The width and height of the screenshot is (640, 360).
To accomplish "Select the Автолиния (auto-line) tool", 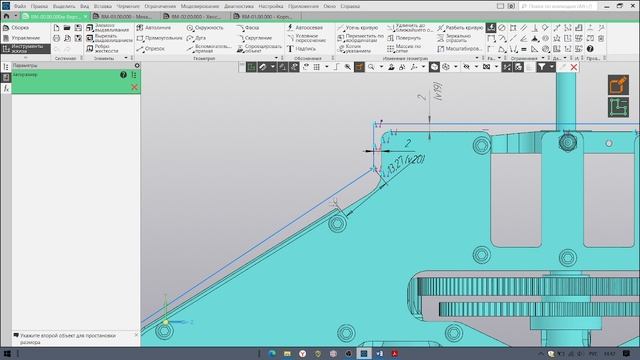I will point(153,28).
